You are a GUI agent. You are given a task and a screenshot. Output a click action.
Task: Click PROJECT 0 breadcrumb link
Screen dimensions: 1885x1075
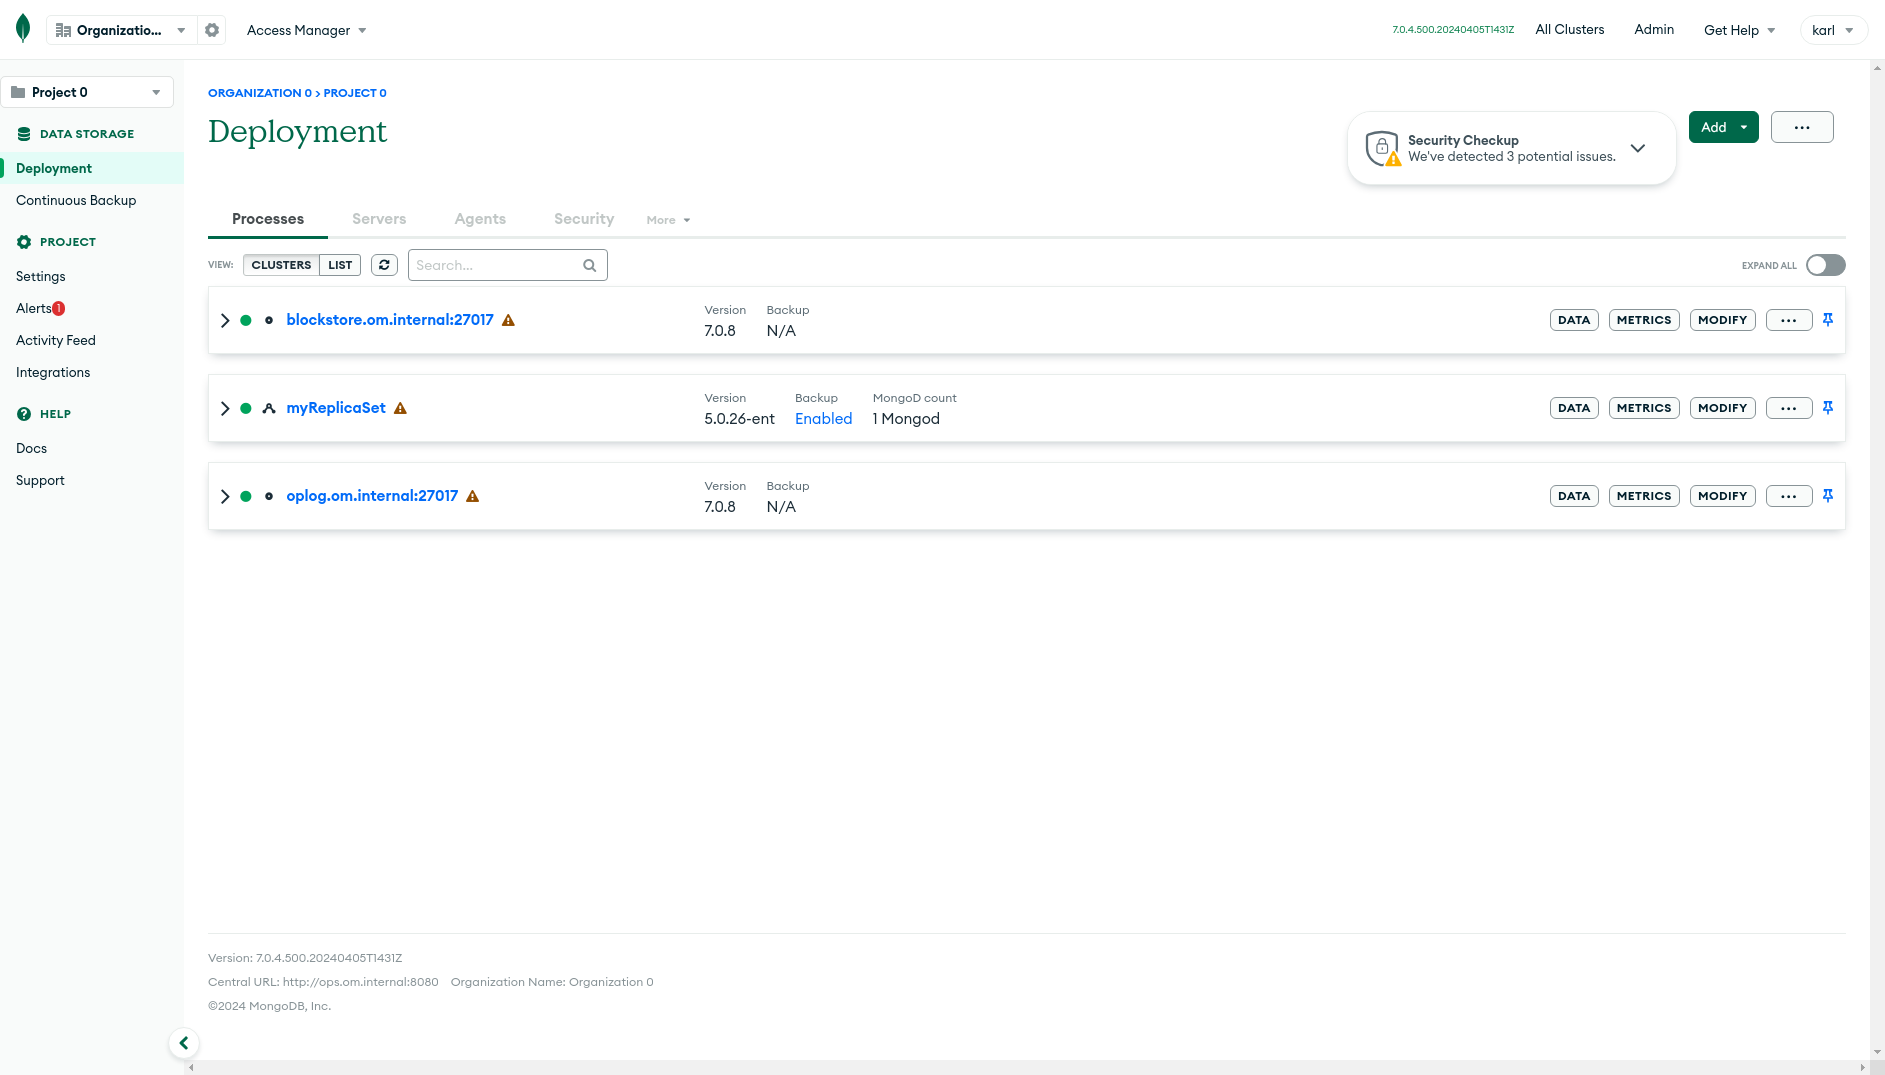[x=355, y=93]
